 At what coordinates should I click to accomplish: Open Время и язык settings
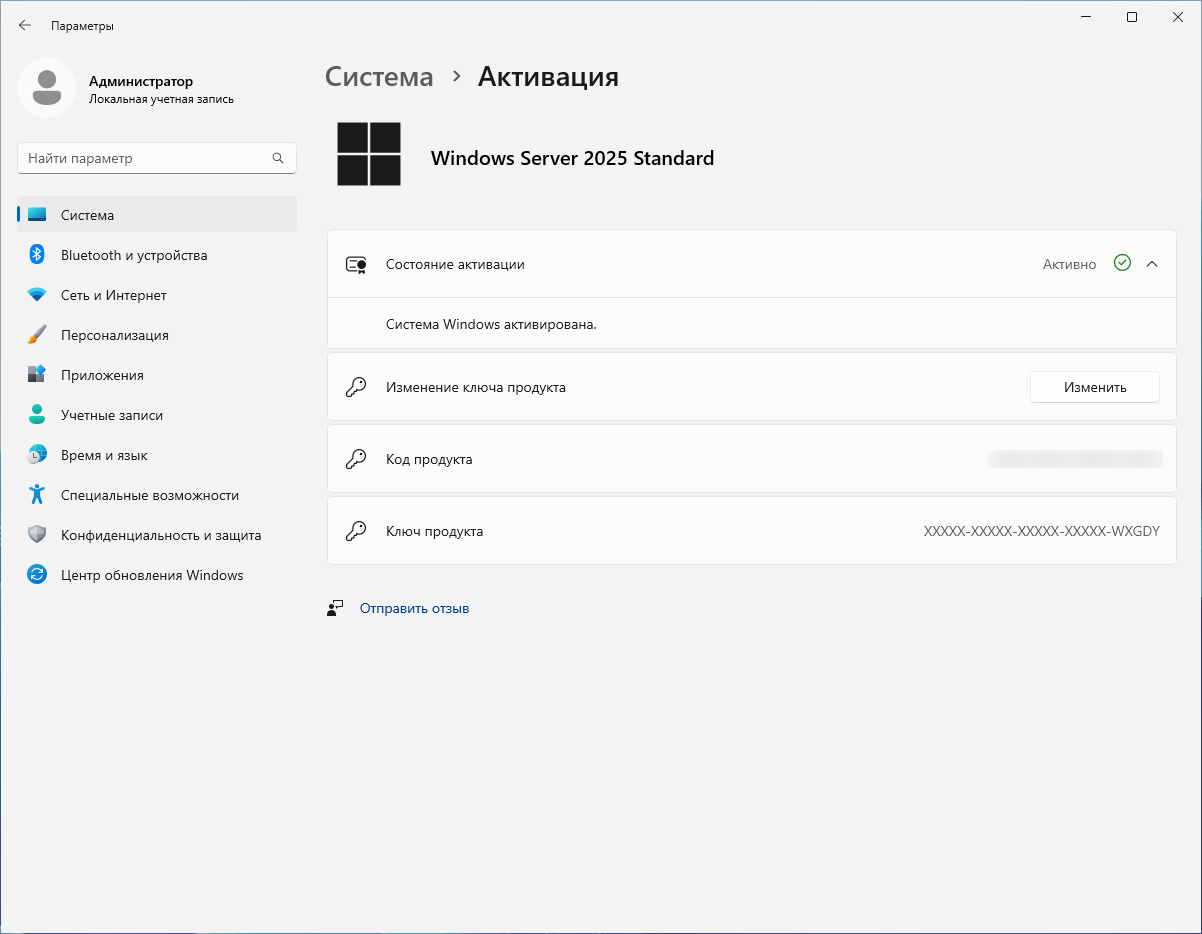click(x=157, y=455)
